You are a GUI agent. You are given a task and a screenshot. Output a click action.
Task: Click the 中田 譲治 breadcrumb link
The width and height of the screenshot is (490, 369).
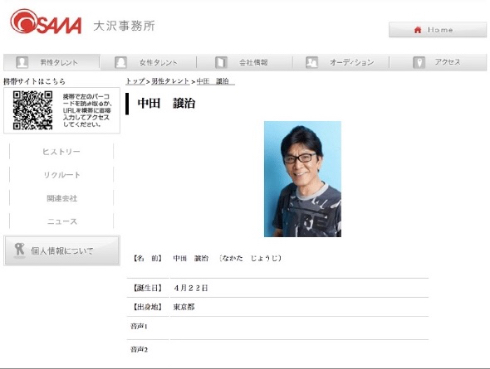215,81
